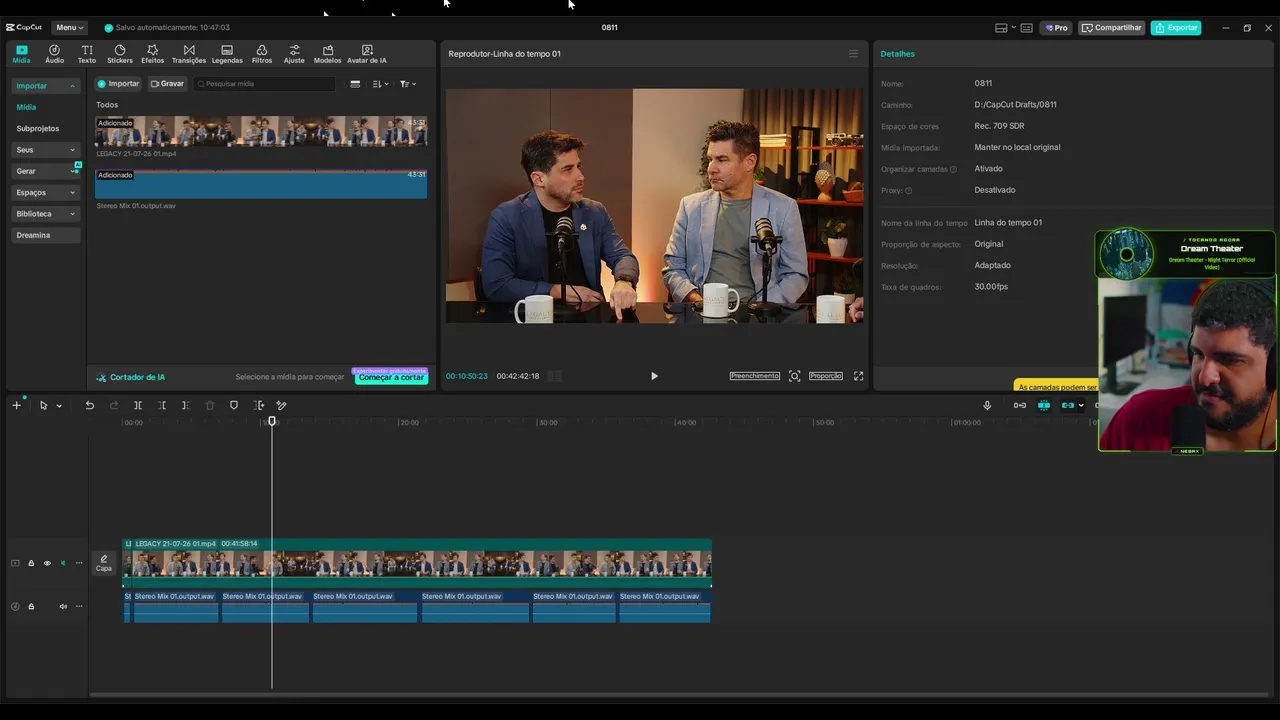Lock the audio track
The height and width of the screenshot is (720, 1280).
coord(31,606)
